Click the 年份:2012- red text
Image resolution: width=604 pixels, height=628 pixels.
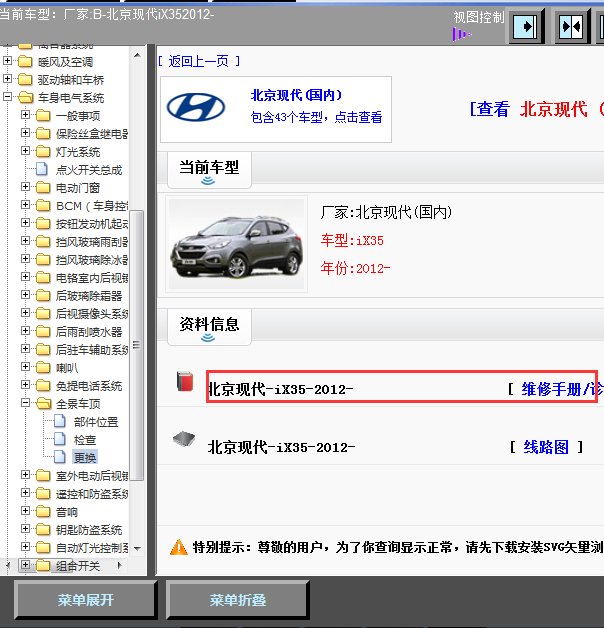click(x=355, y=268)
